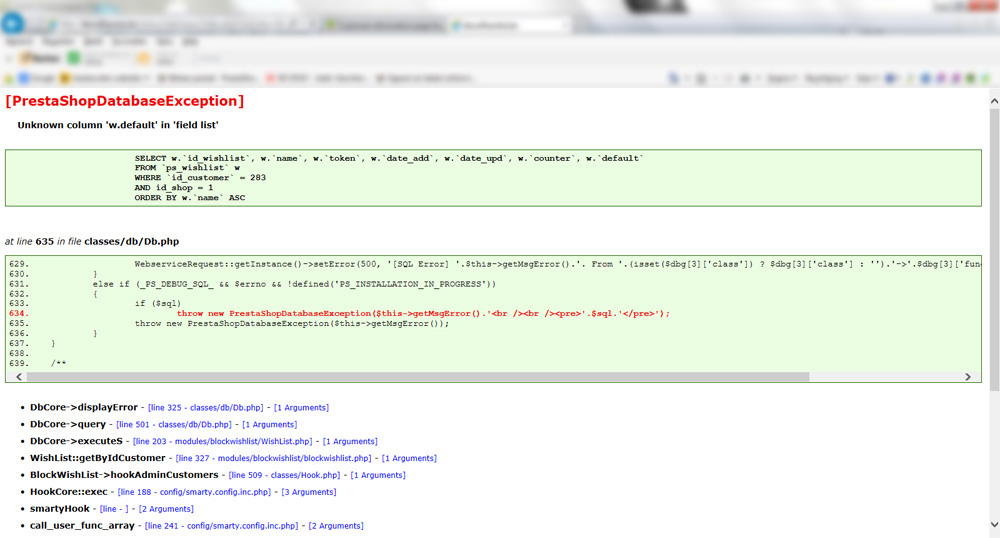
Task: Click code line 635 throw new PrestaShopDatabaseException
Action: click(x=291, y=324)
